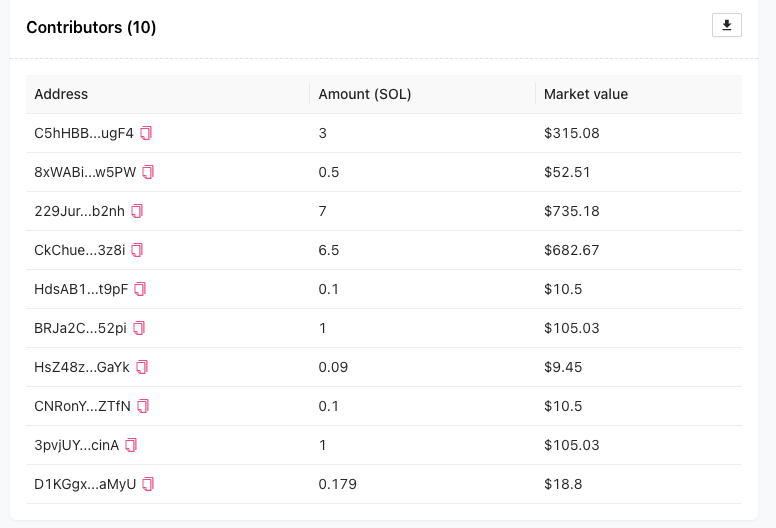Copy address CkChue...3z8i
Image resolution: width=776 pixels, height=528 pixels.
tap(137, 250)
